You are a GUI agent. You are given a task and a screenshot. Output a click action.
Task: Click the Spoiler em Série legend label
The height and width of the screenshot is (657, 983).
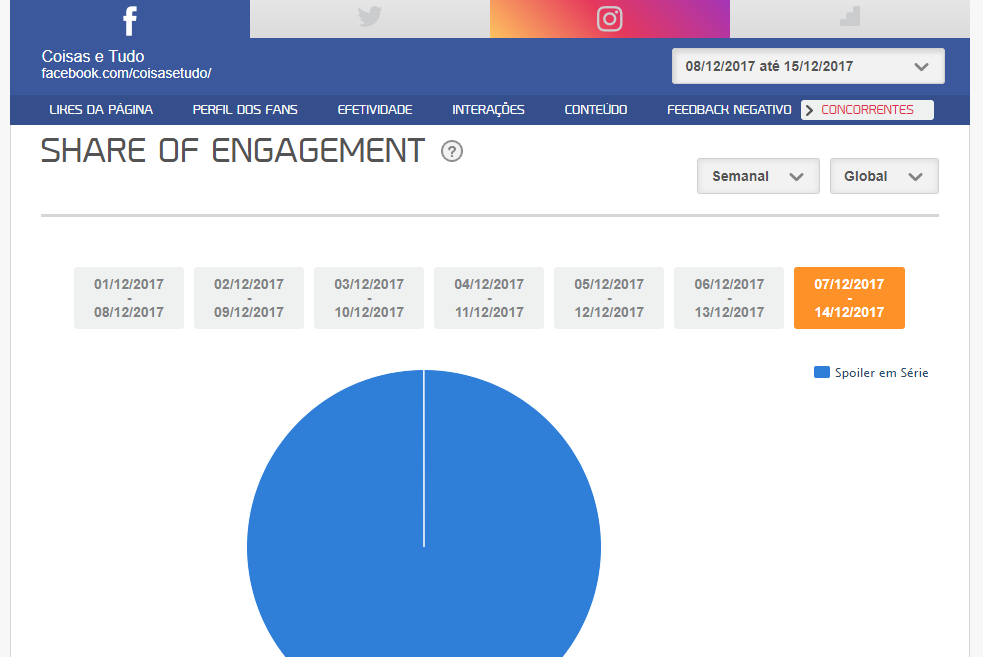[x=881, y=373]
